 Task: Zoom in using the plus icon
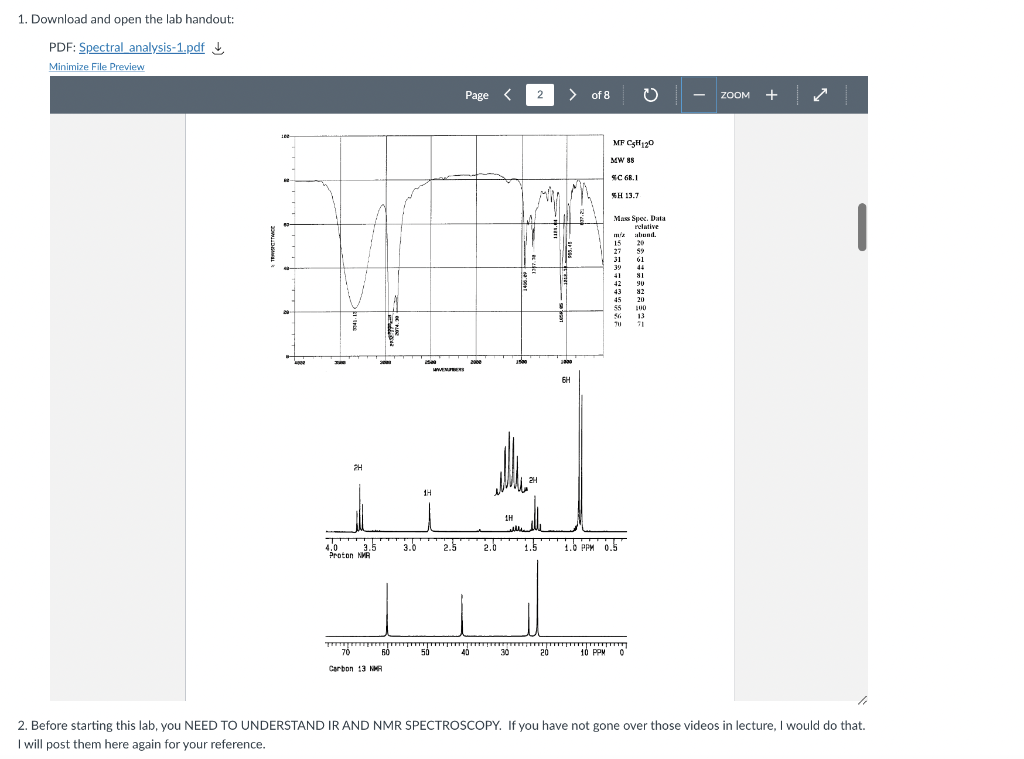pos(771,94)
